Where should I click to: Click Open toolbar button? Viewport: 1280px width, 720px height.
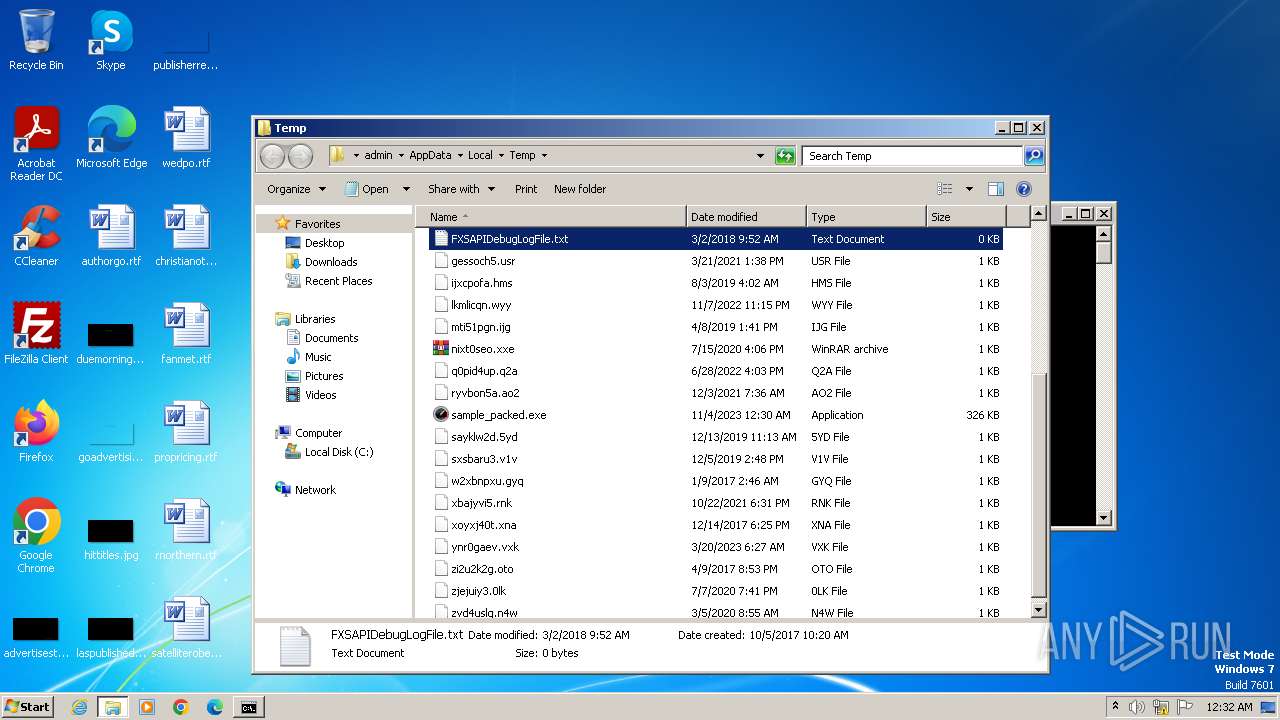[367, 189]
